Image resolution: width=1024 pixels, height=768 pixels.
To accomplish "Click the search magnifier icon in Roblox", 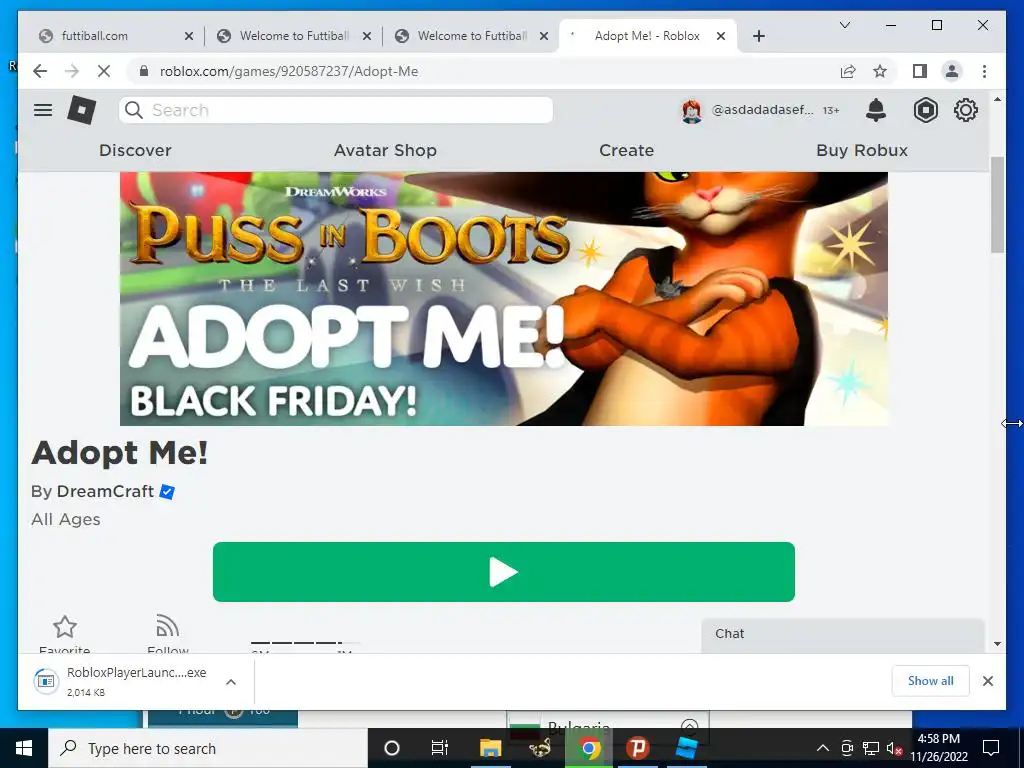I will tap(134, 110).
